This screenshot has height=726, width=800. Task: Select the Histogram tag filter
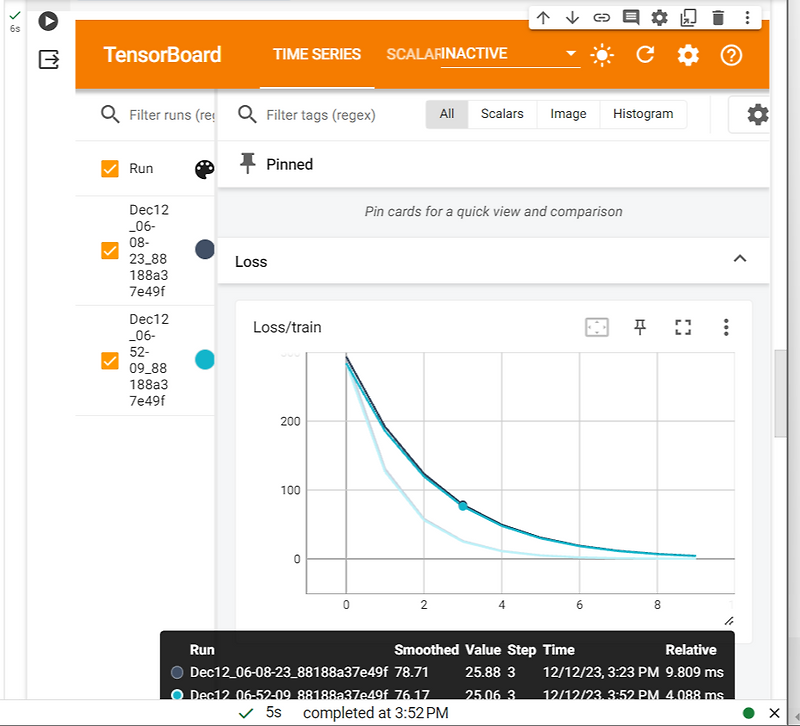[643, 114]
